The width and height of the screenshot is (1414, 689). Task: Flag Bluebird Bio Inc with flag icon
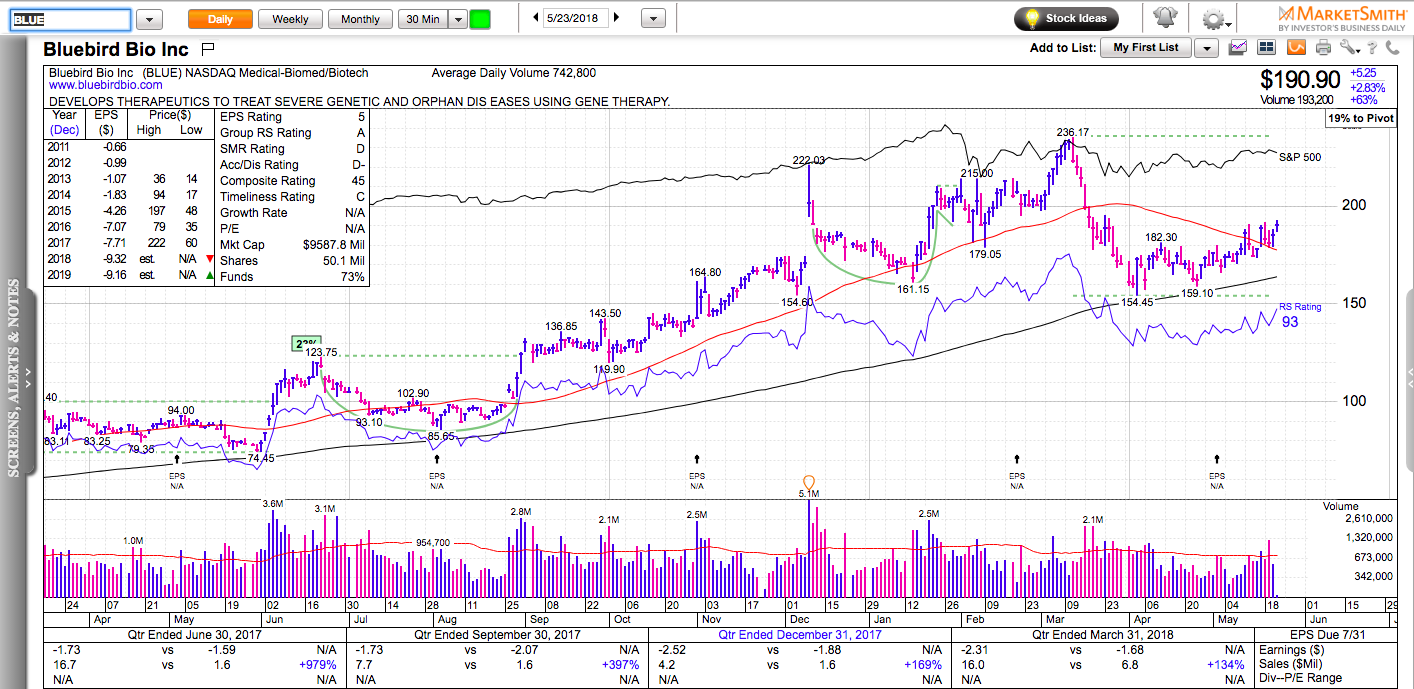(208, 48)
